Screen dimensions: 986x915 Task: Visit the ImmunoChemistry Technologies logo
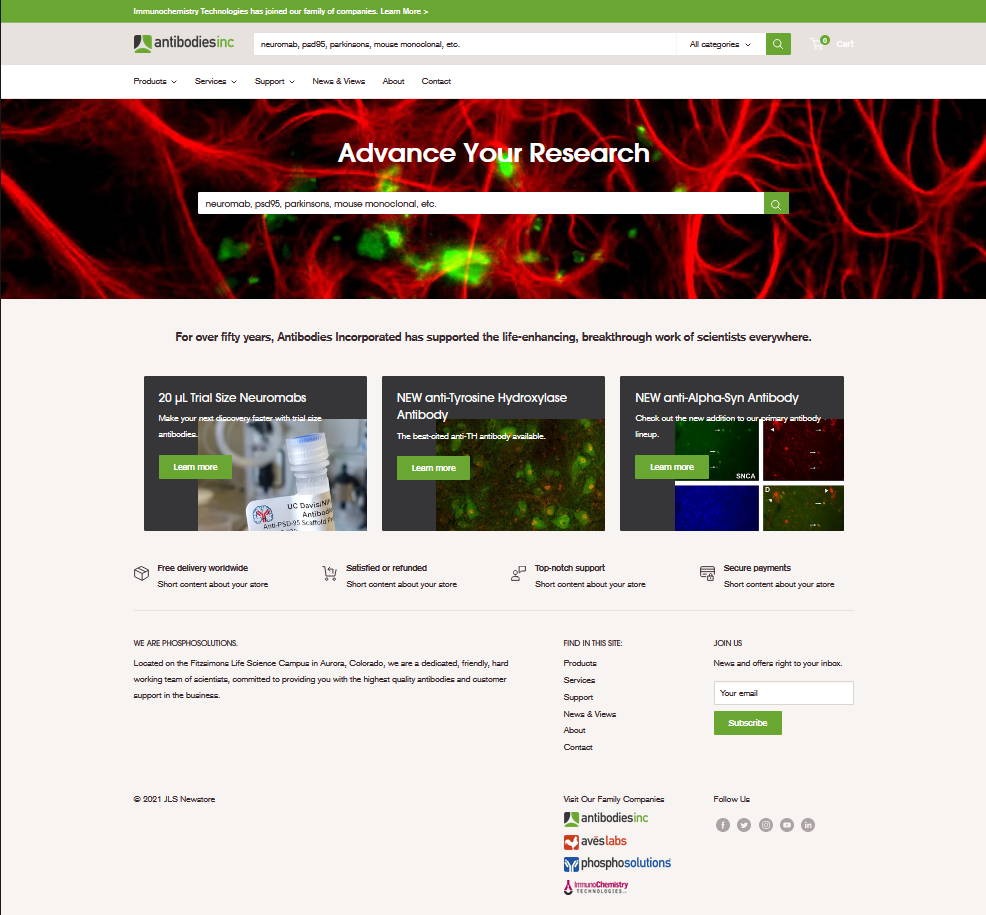[595, 887]
